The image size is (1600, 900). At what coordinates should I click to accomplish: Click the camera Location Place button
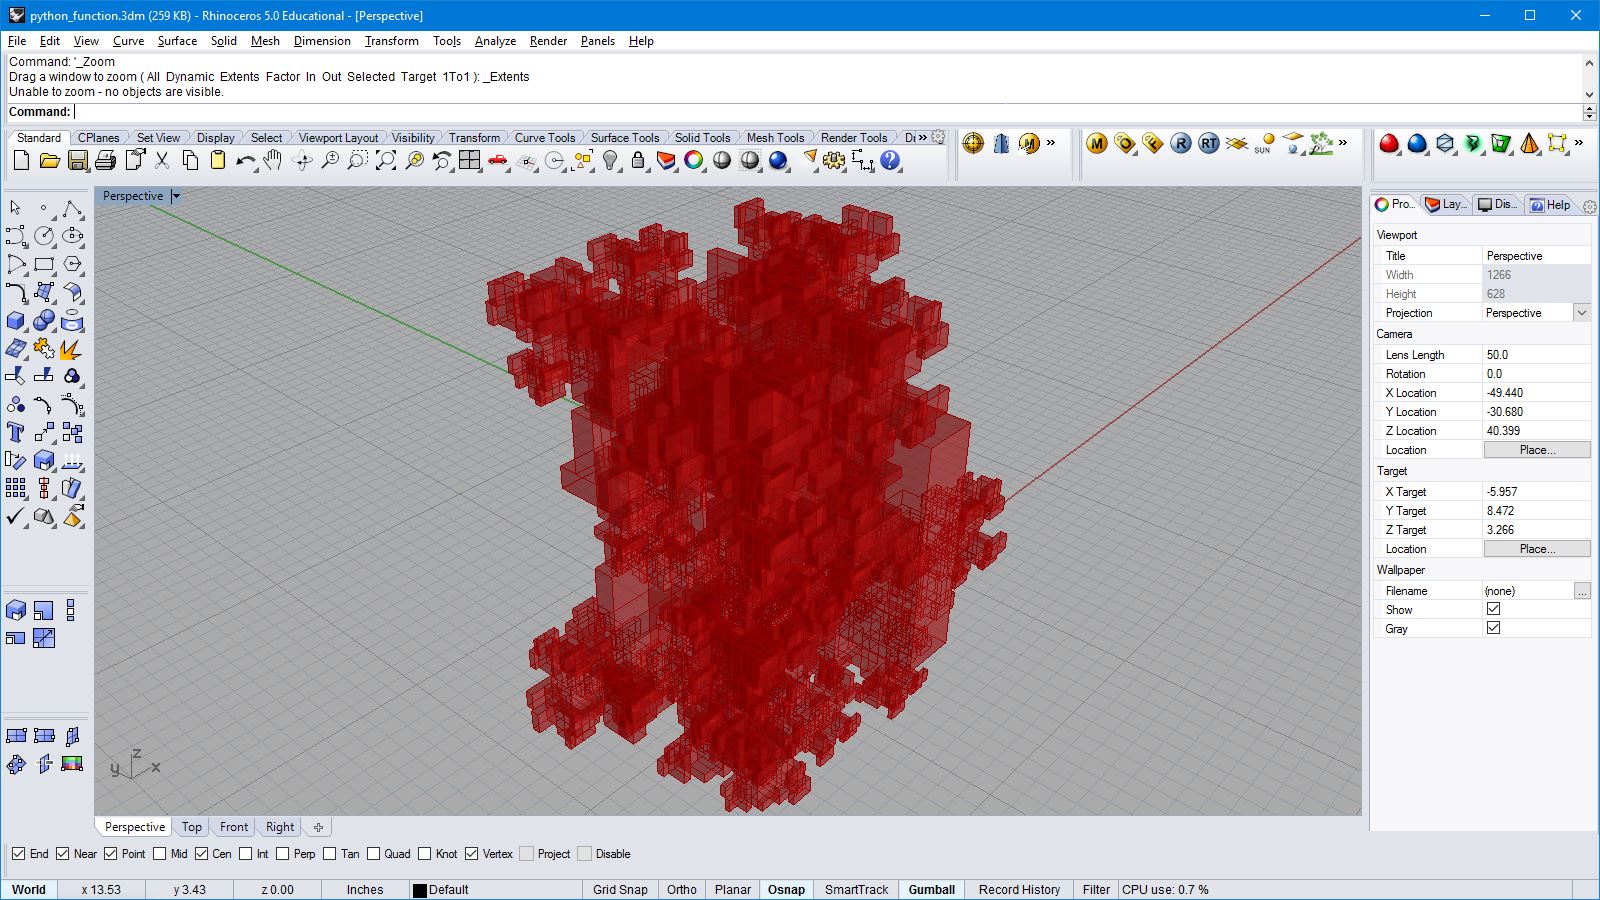pyautogui.click(x=1536, y=450)
